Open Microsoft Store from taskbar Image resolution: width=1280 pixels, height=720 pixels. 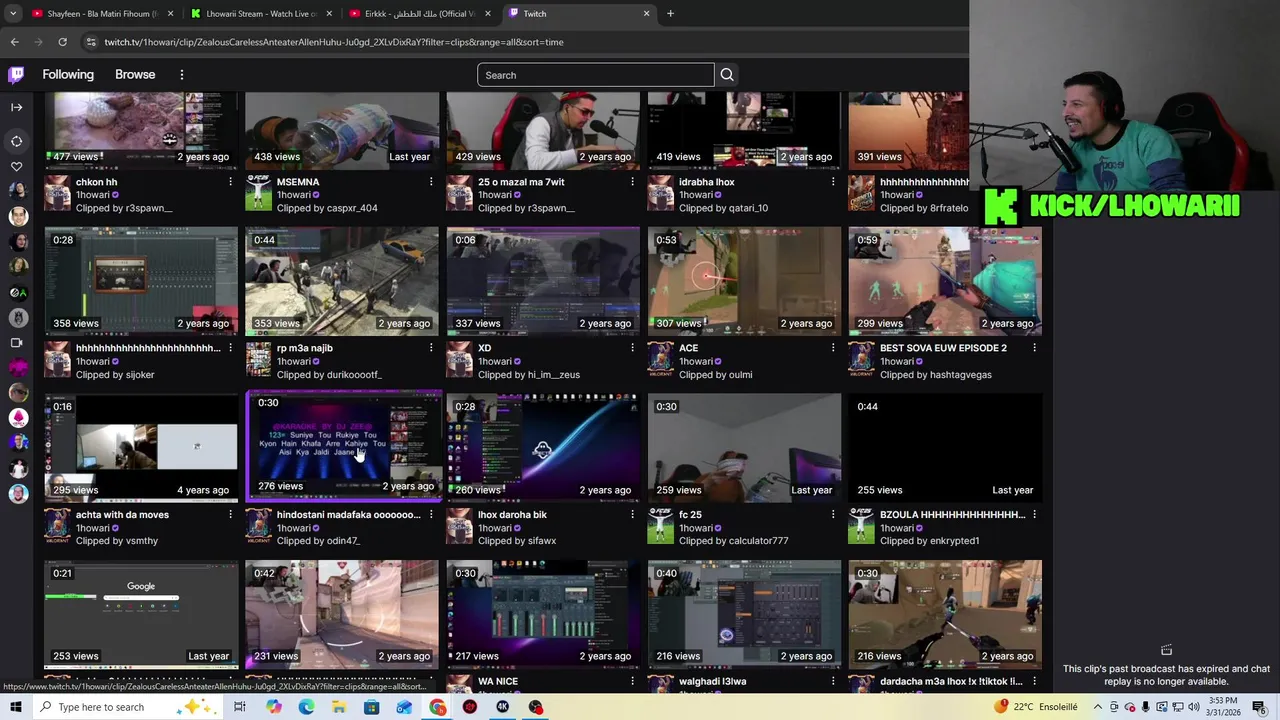click(372, 707)
